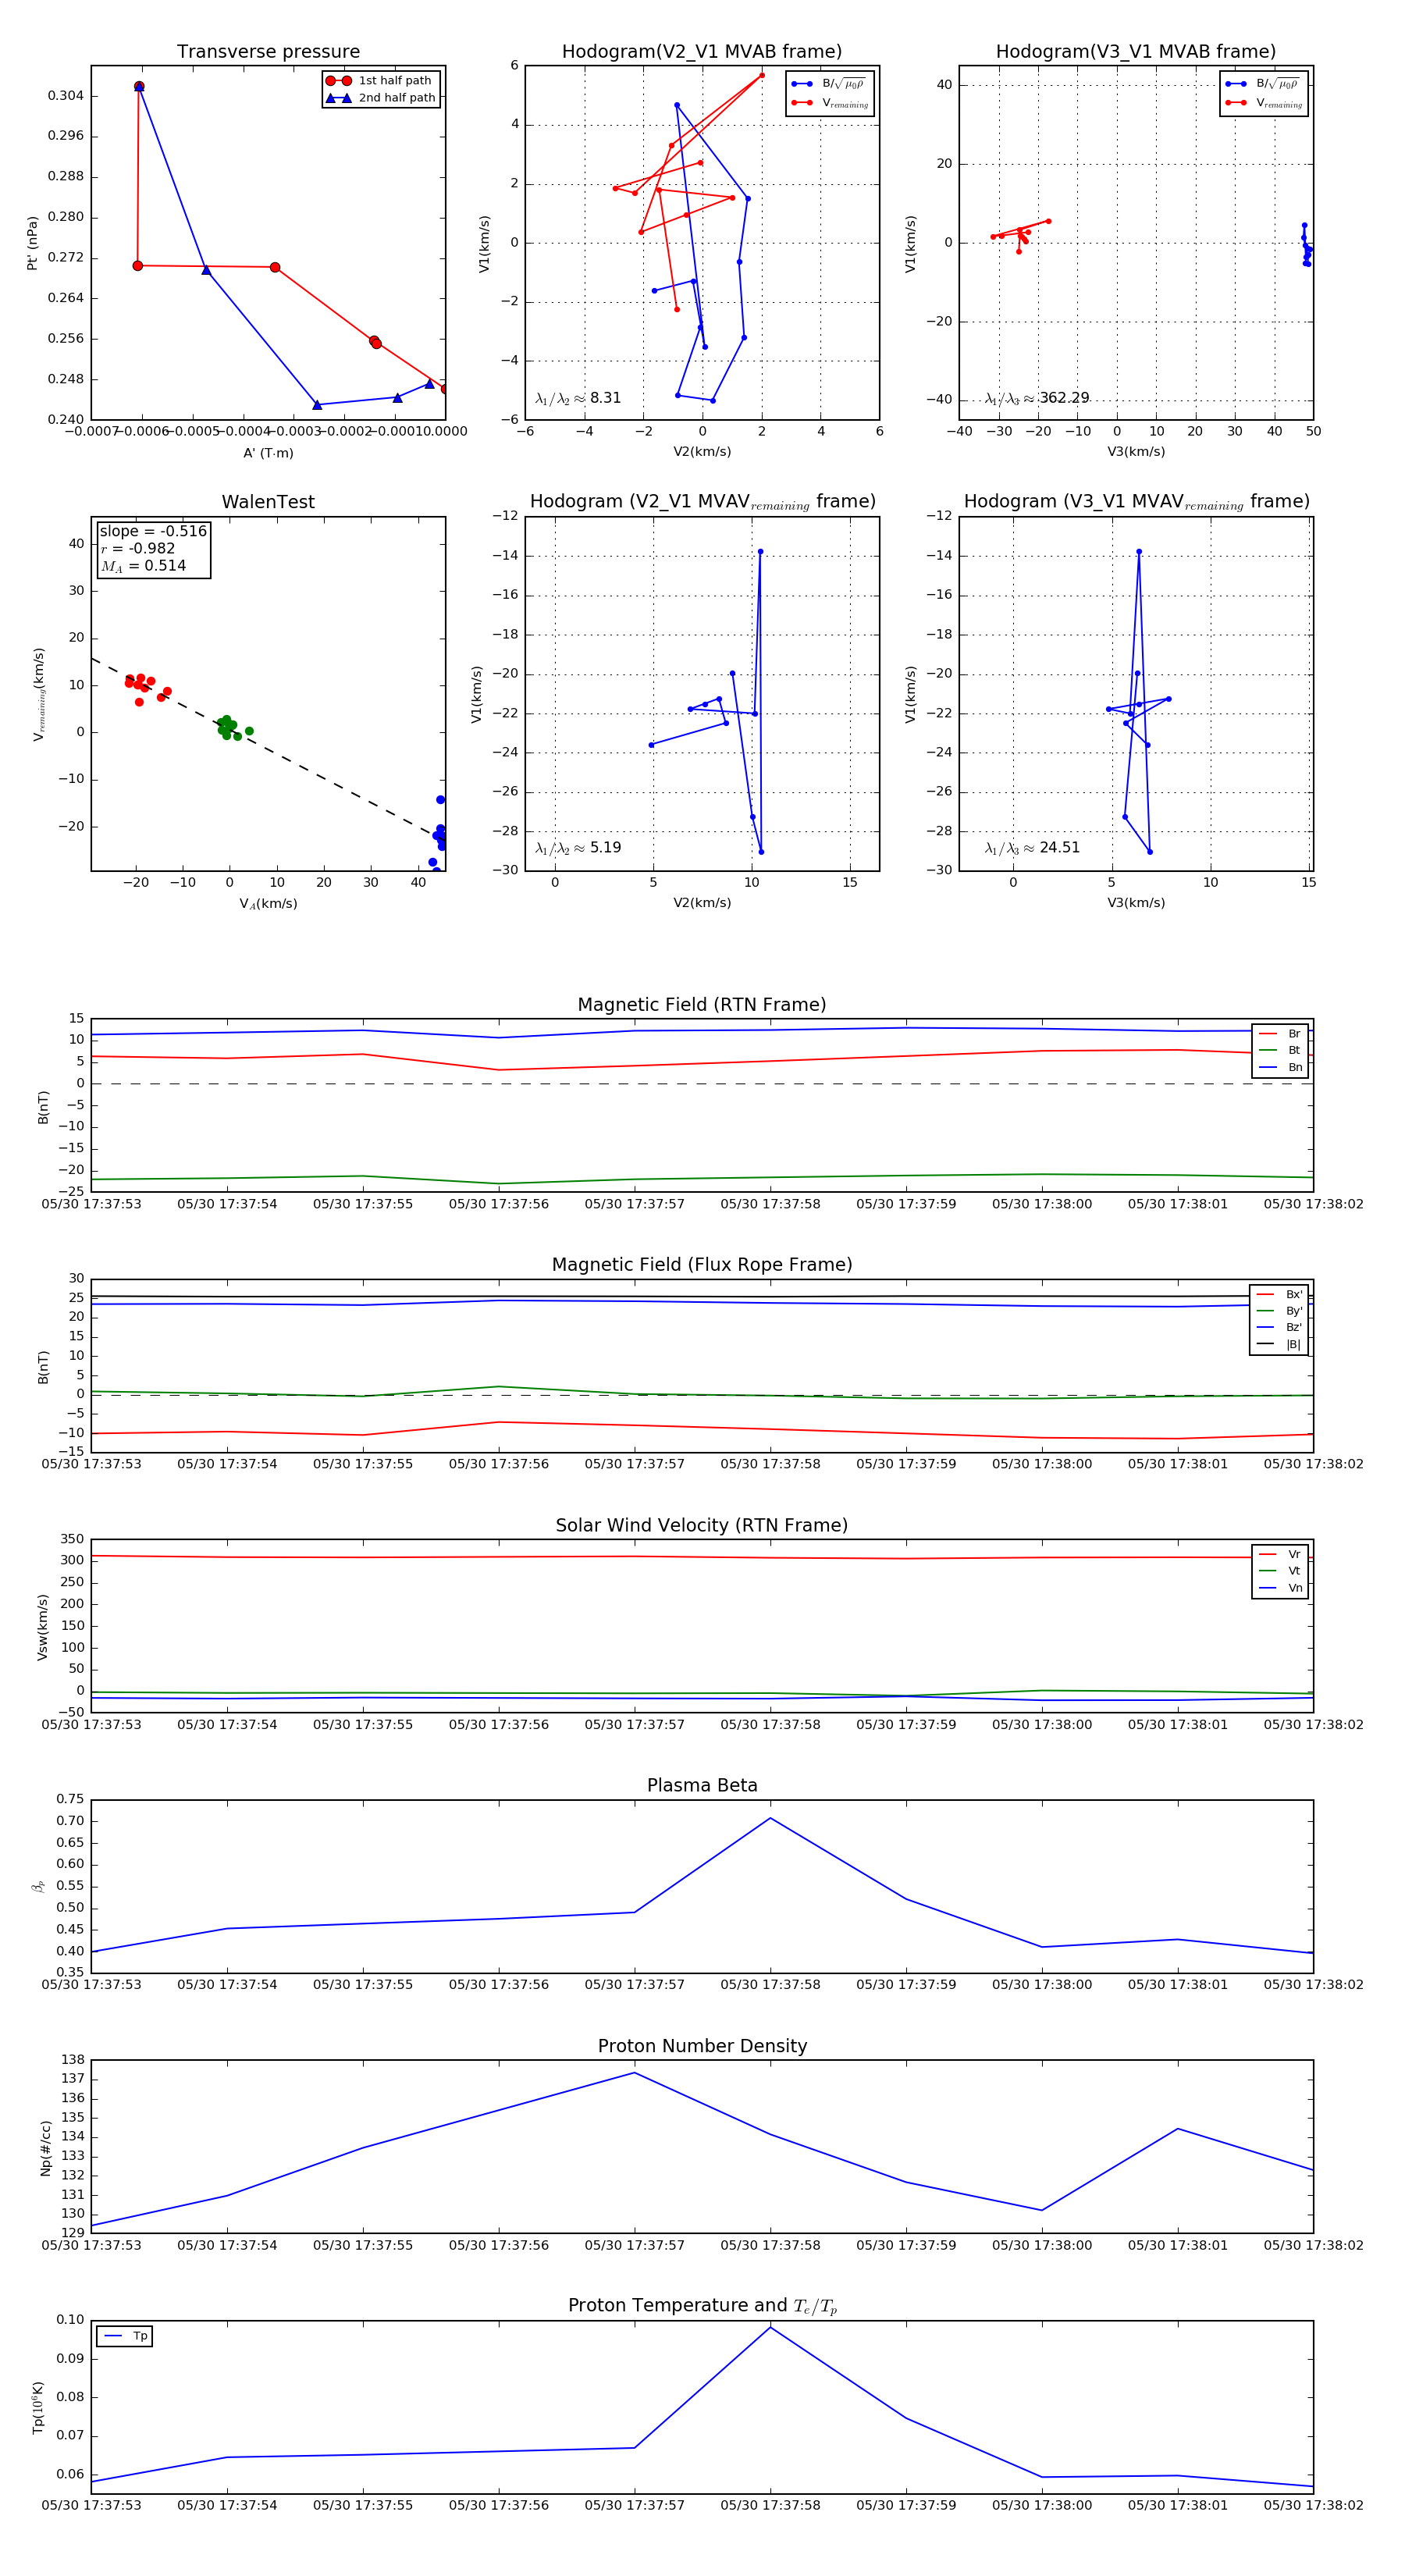The image size is (1405, 2576).
Task: Click the "Np(#/cc)" y-axis label
Action: pyautogui.click(x=45, y=2148)
